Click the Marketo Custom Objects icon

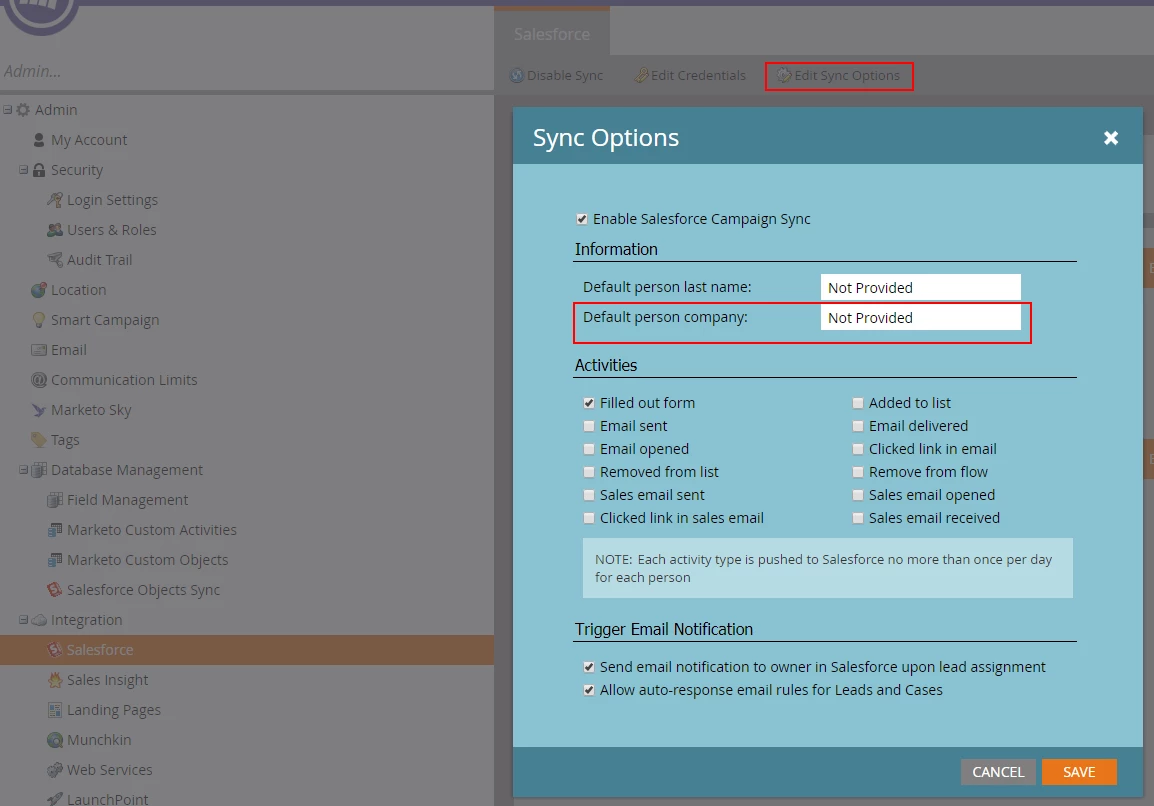coord(55,560)
